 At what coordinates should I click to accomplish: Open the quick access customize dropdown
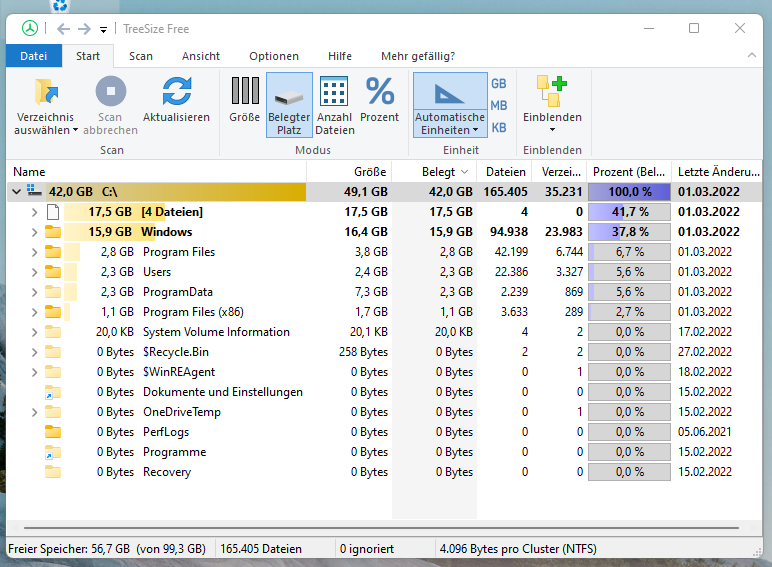tap(103, 30)
